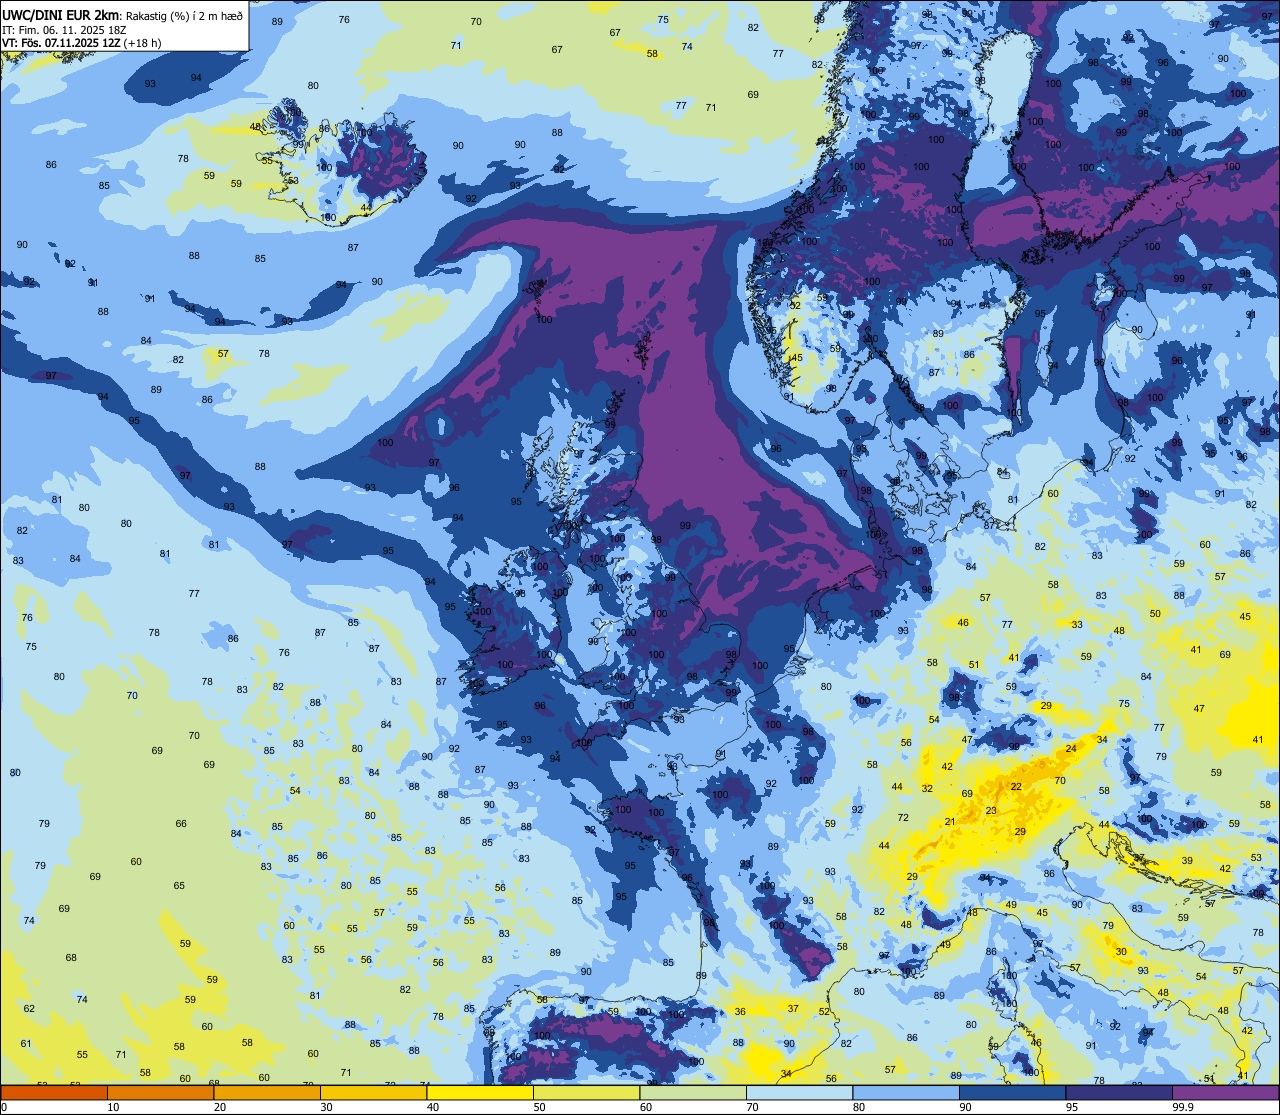This screenshot has height=1115, width=1280.
Task: Click the humidity value '24' on the map
Action: tap(1071, 748)
